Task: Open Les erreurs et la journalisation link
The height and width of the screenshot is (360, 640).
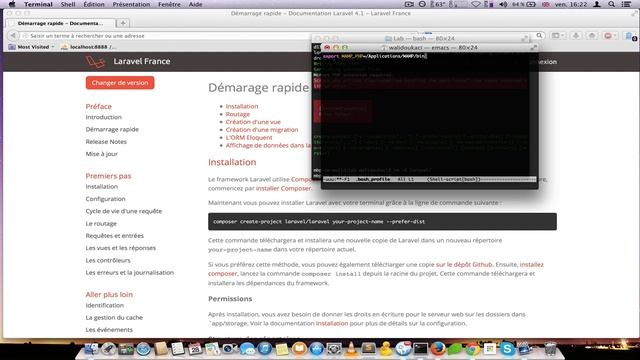Action: pyautogui.click(x=130, y=272)
